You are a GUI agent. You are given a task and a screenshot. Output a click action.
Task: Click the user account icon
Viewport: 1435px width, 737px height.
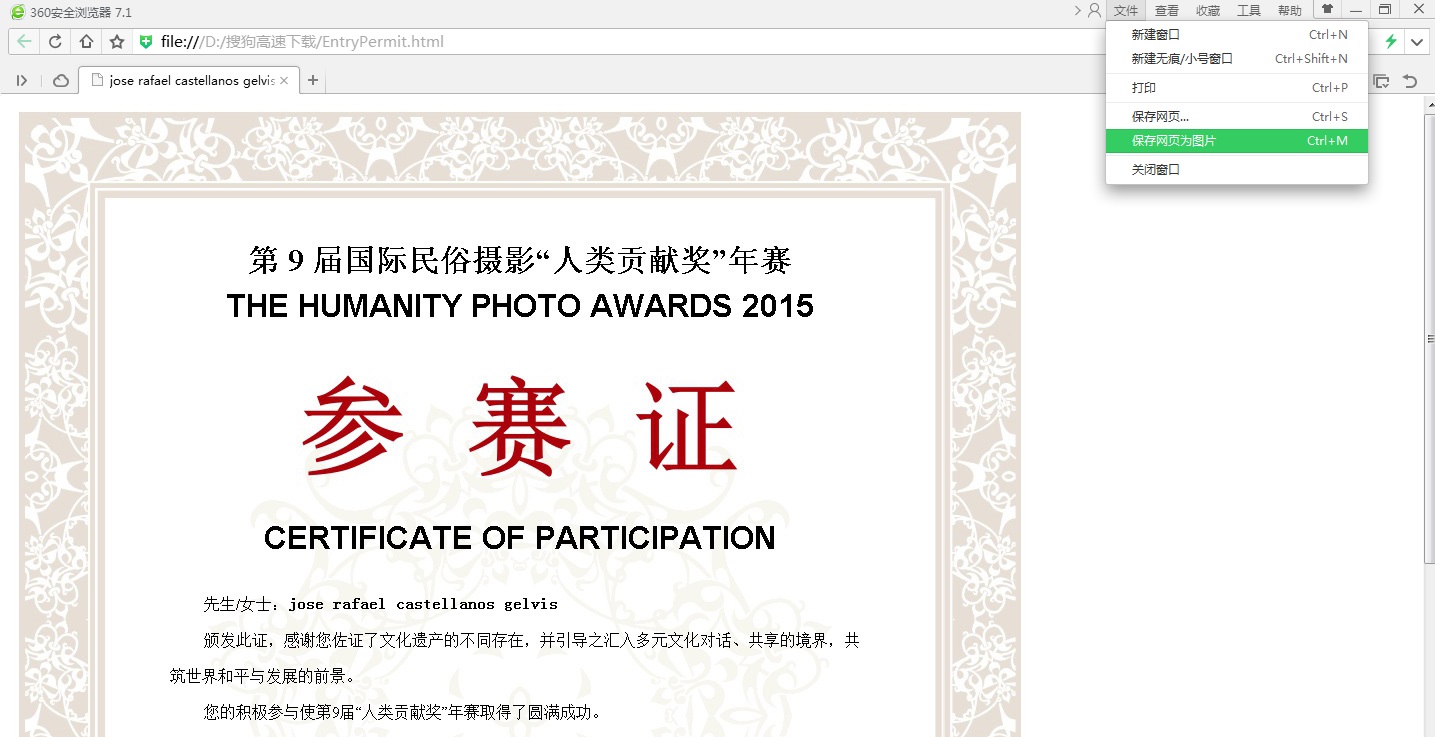tap(1095, 11)
